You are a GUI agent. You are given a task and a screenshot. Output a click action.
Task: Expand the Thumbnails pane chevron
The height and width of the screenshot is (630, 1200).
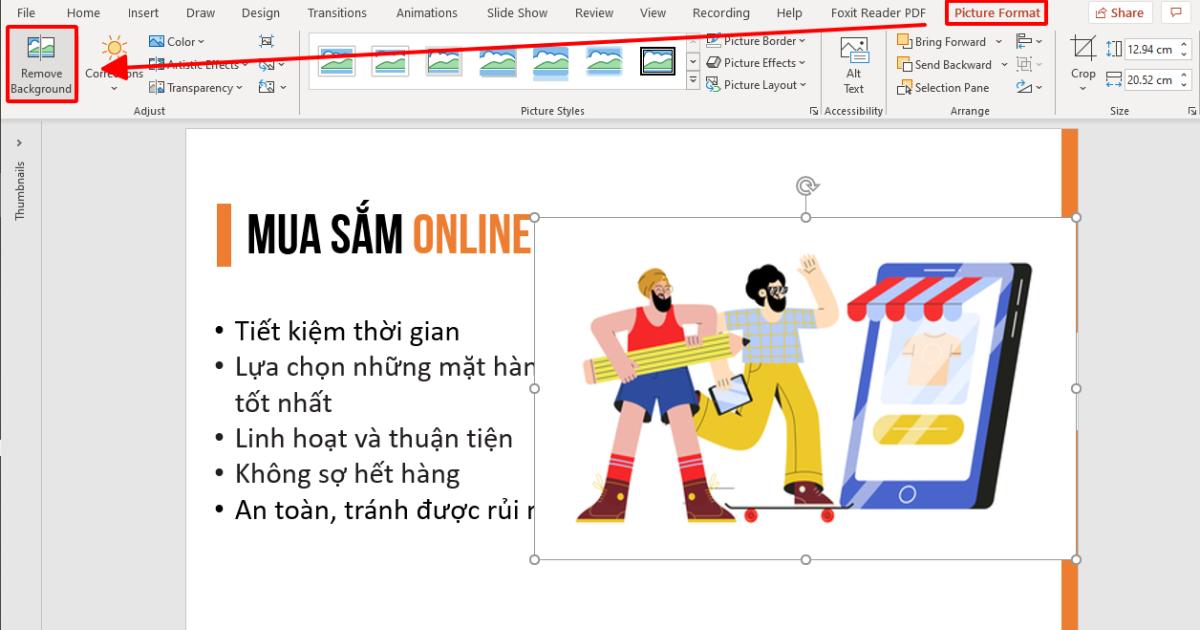20,143
